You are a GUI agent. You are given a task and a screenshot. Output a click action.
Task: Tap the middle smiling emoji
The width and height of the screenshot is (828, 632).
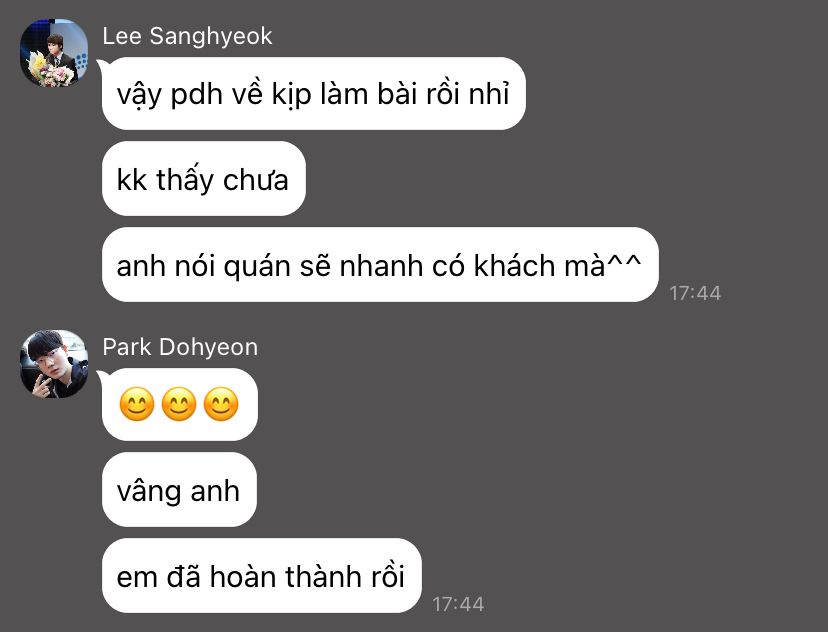pyautogui.click(x=179, y=404)
